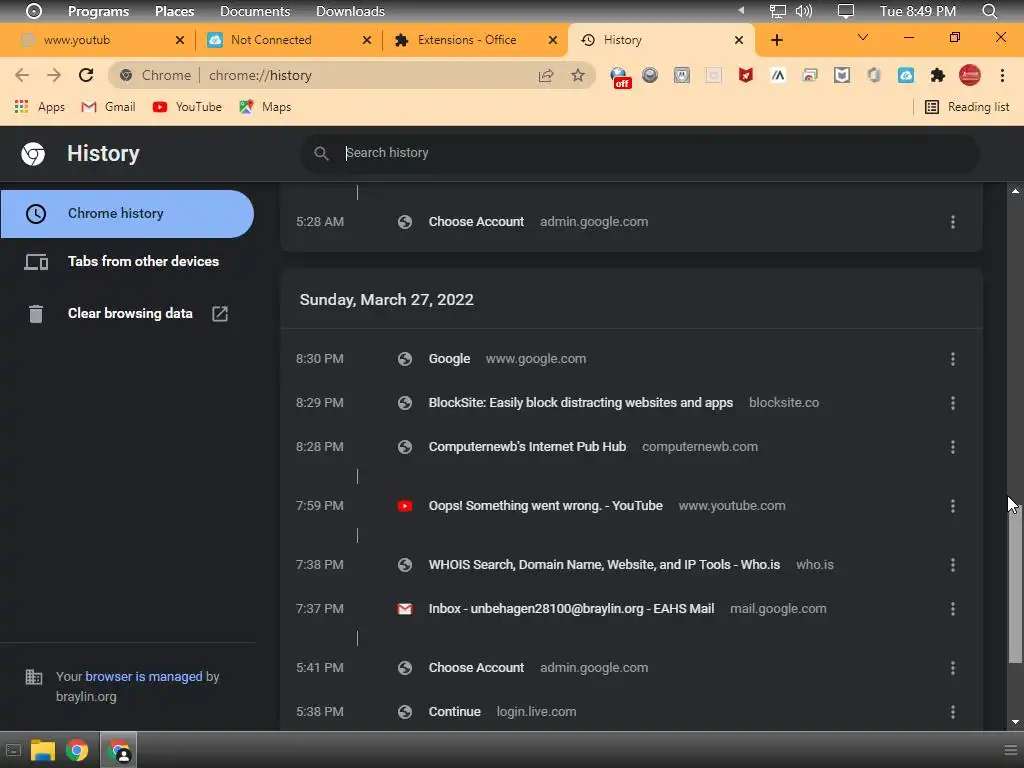Open more actions for the 5:41 PM Choose Account entry
The height and width of the screenshot is (768, 1024).
[953, 667]
